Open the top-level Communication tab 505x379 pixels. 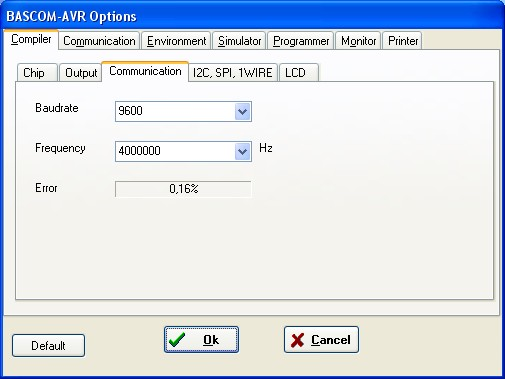point(99,41)
